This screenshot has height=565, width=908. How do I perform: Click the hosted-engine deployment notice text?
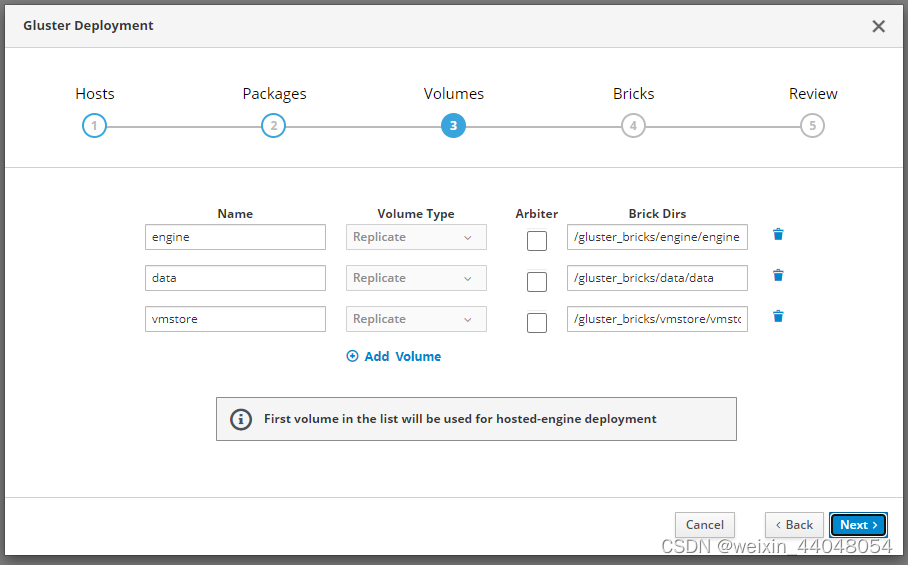pos(460,419)
